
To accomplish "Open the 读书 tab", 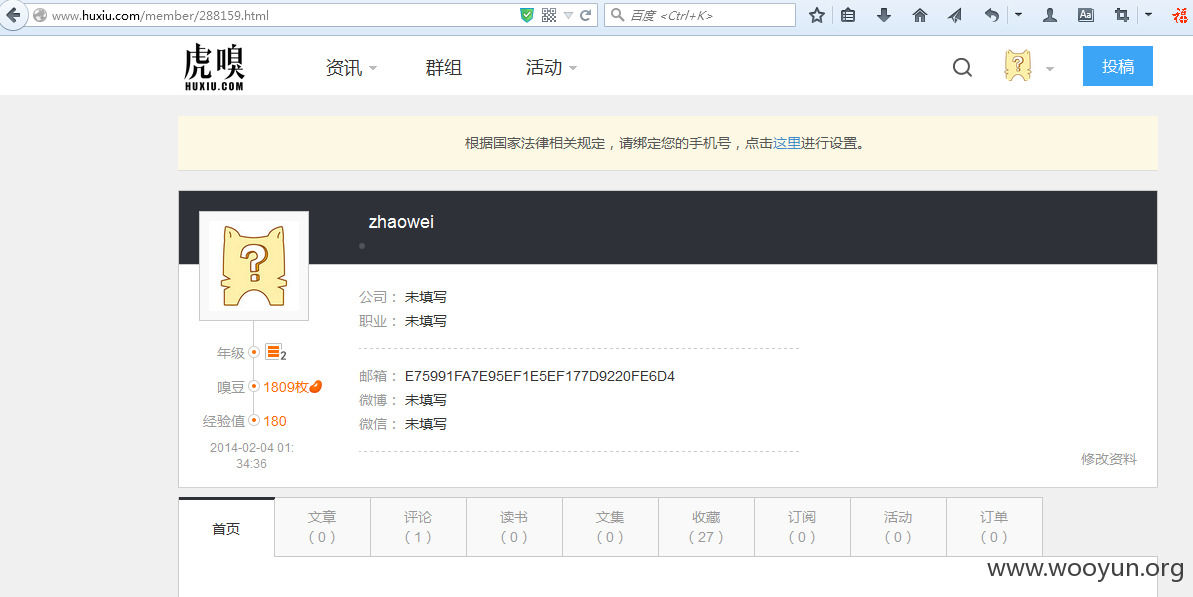I will click(514, 527).
